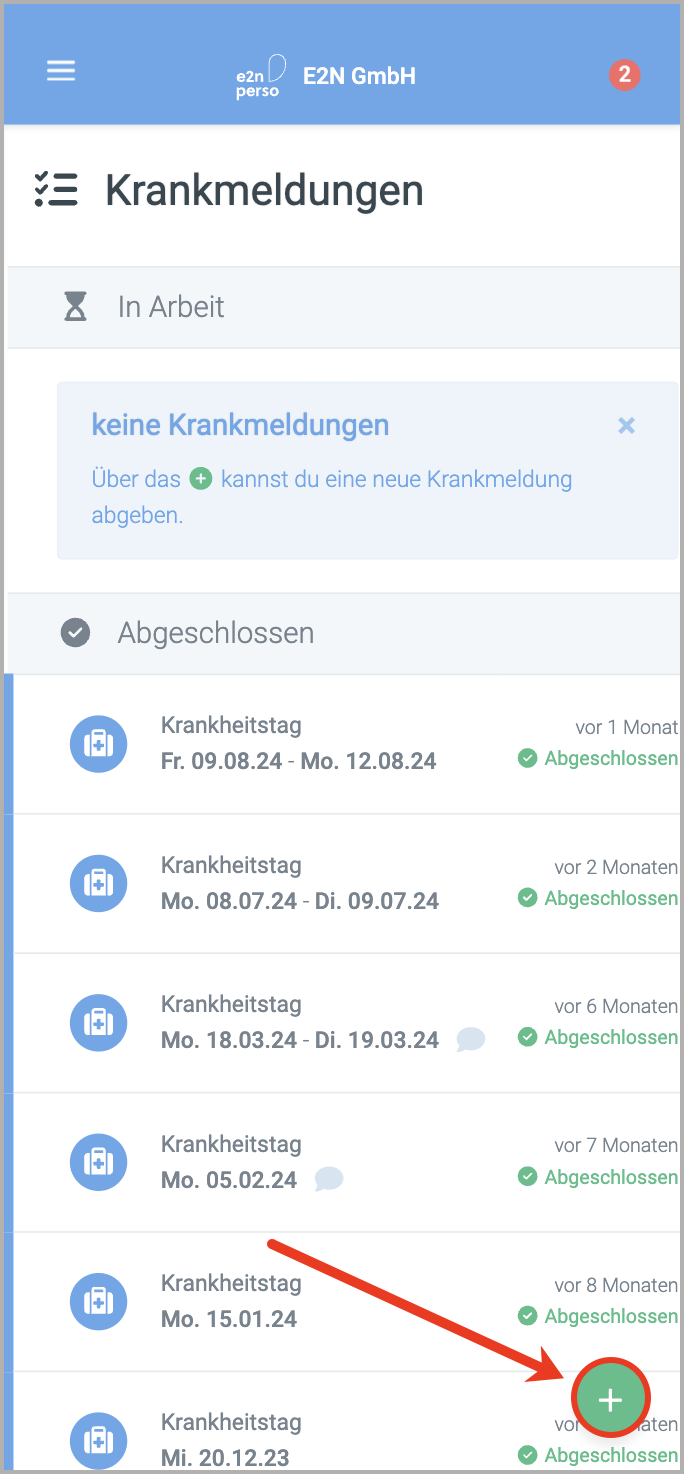The width and height of the screenshot is (684, 1474).
Task: Tap the medical case icon of the 09.08.24 entry
Action: coord(98,744)
